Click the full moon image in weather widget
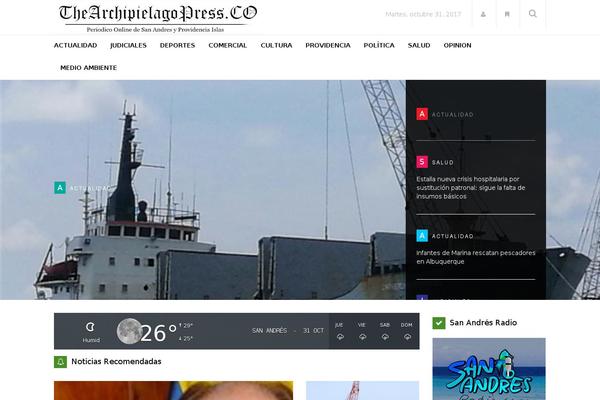 [129, 331]
